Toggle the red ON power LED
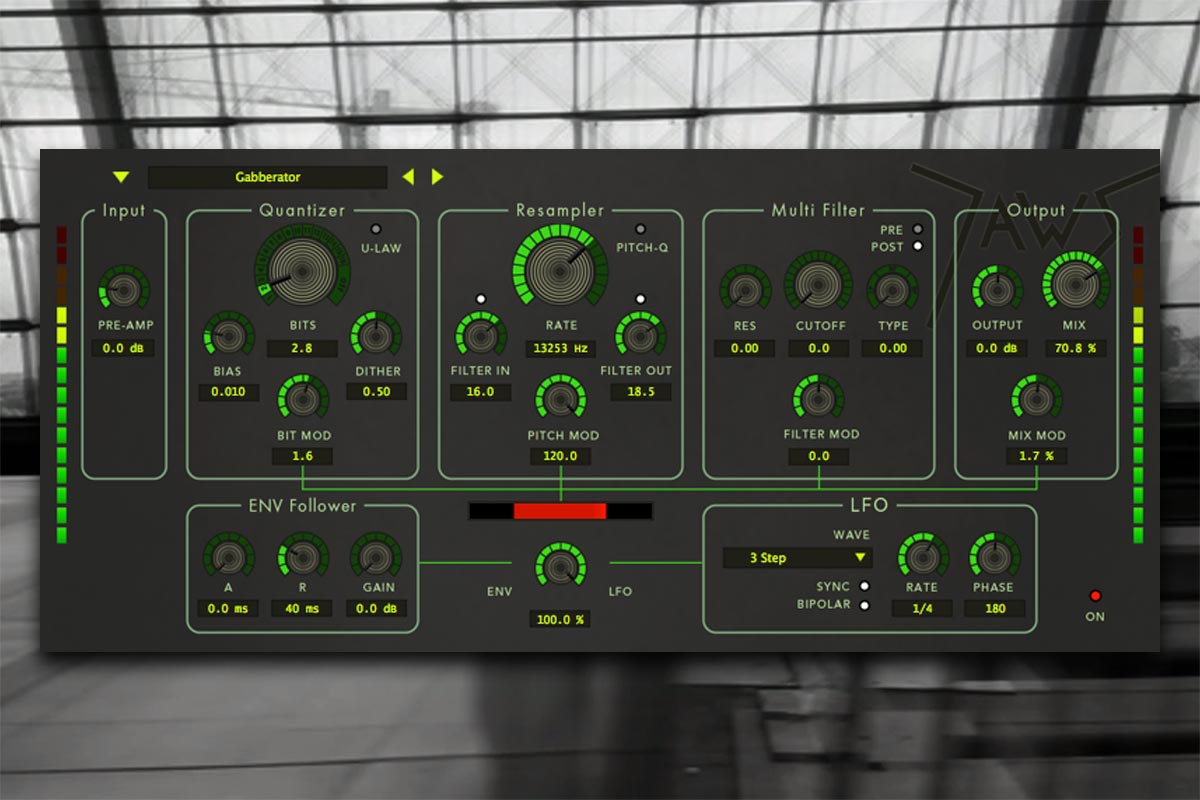The height and width of the screenshot is (800, 1200). point(1095,596)
